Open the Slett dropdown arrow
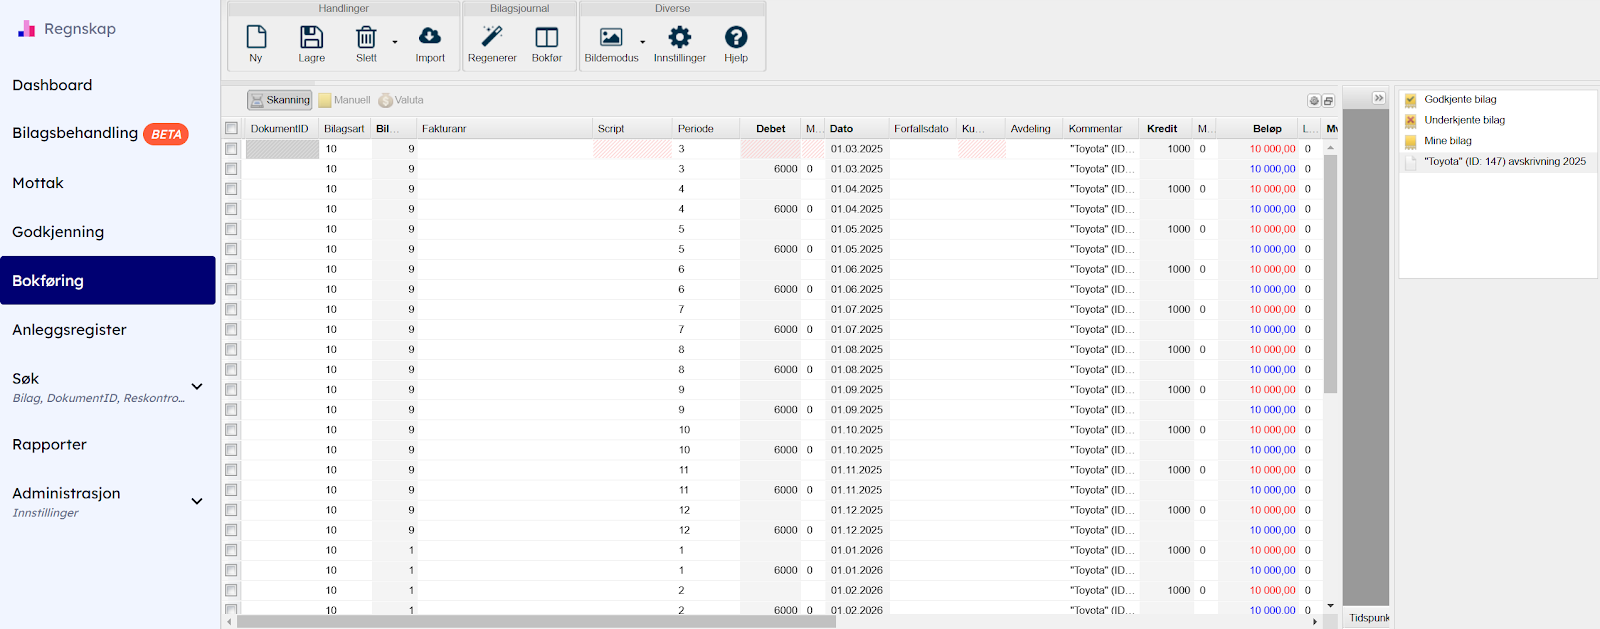The image size is (1600, 629). point(395,42)
